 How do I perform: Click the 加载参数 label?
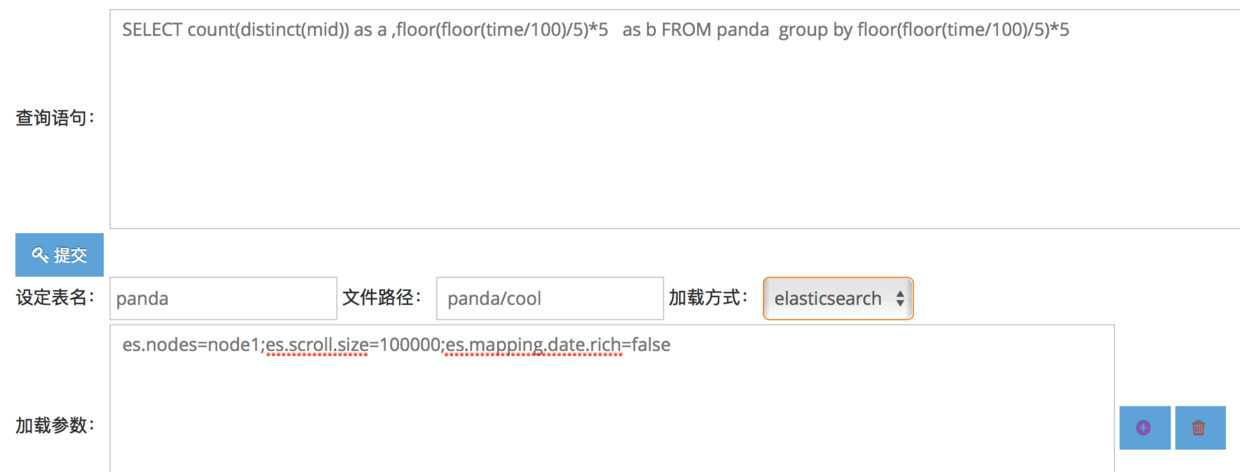[x=55, y=425]
